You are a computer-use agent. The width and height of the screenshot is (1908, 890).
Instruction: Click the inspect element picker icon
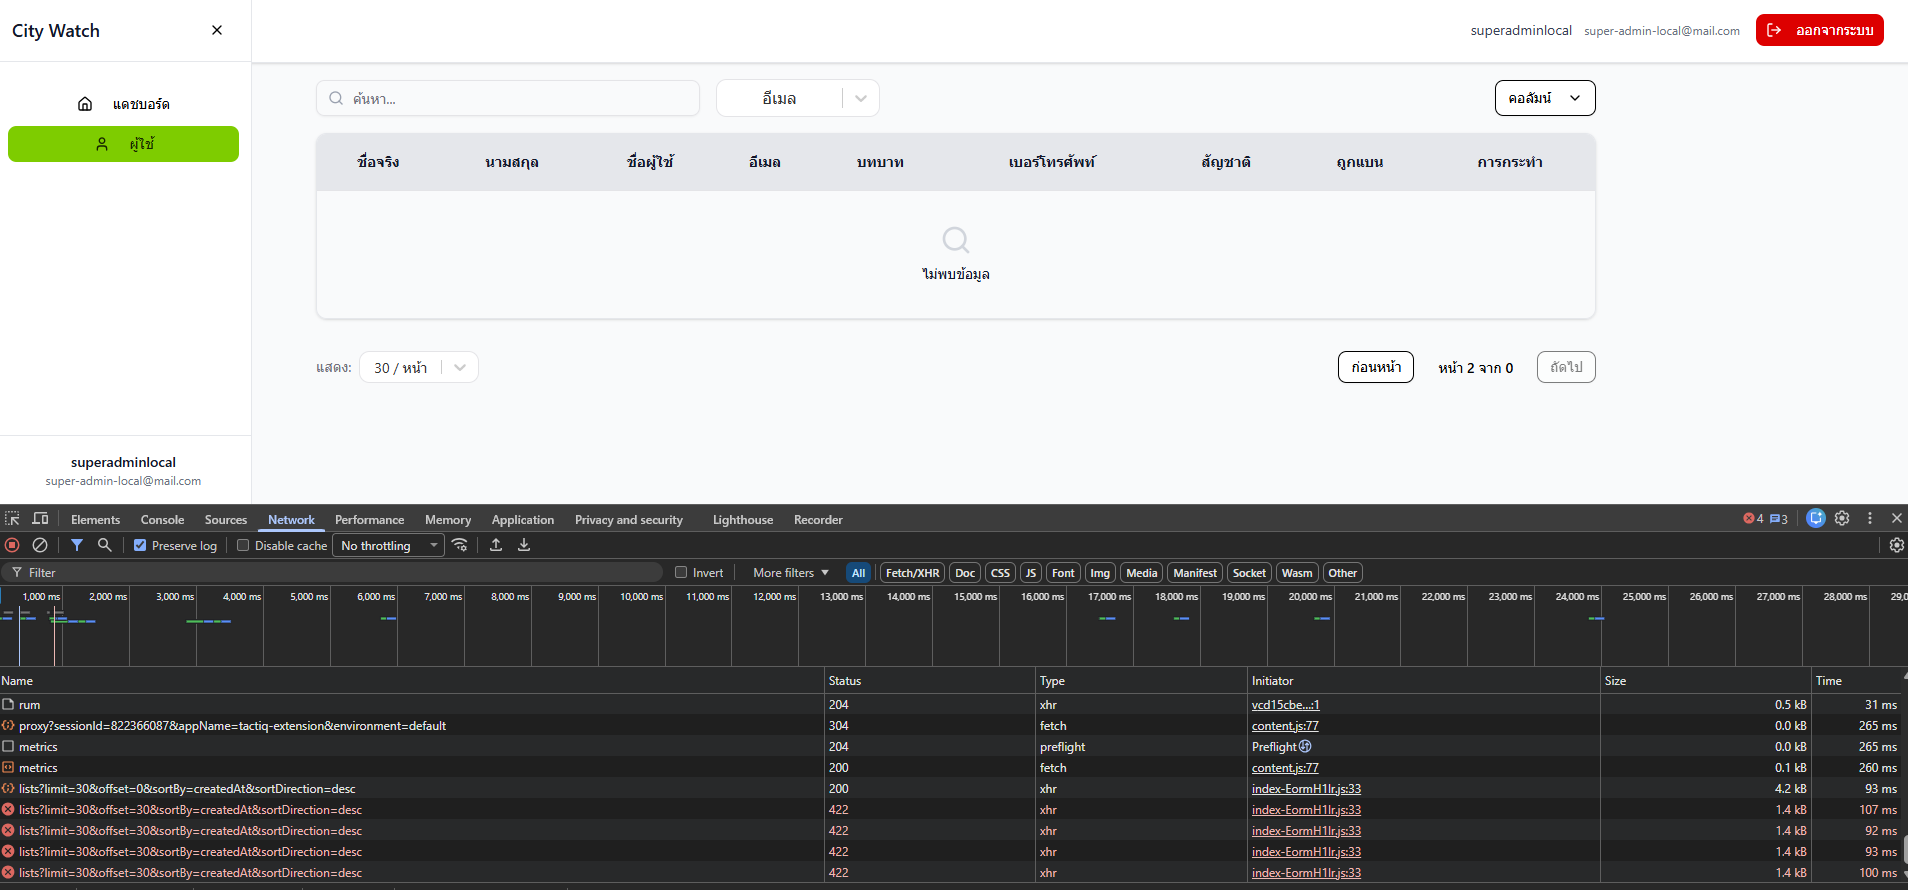(12, 519)
